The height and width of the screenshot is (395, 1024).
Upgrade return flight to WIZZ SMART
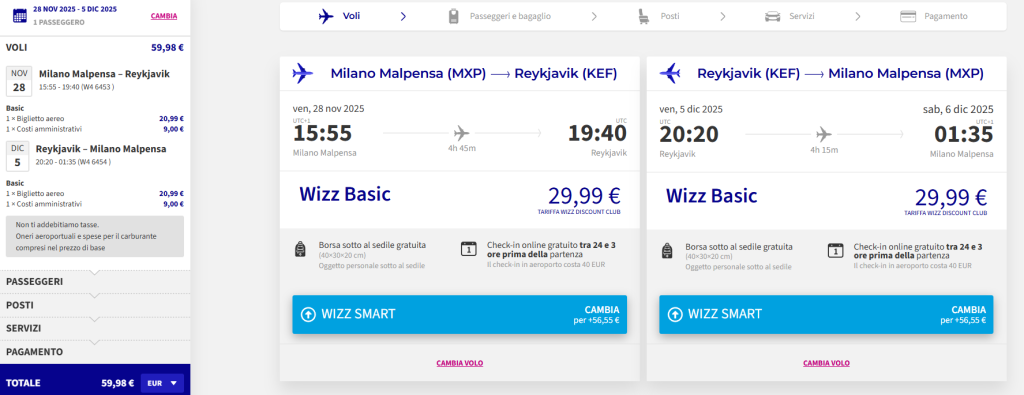point(826,314)
